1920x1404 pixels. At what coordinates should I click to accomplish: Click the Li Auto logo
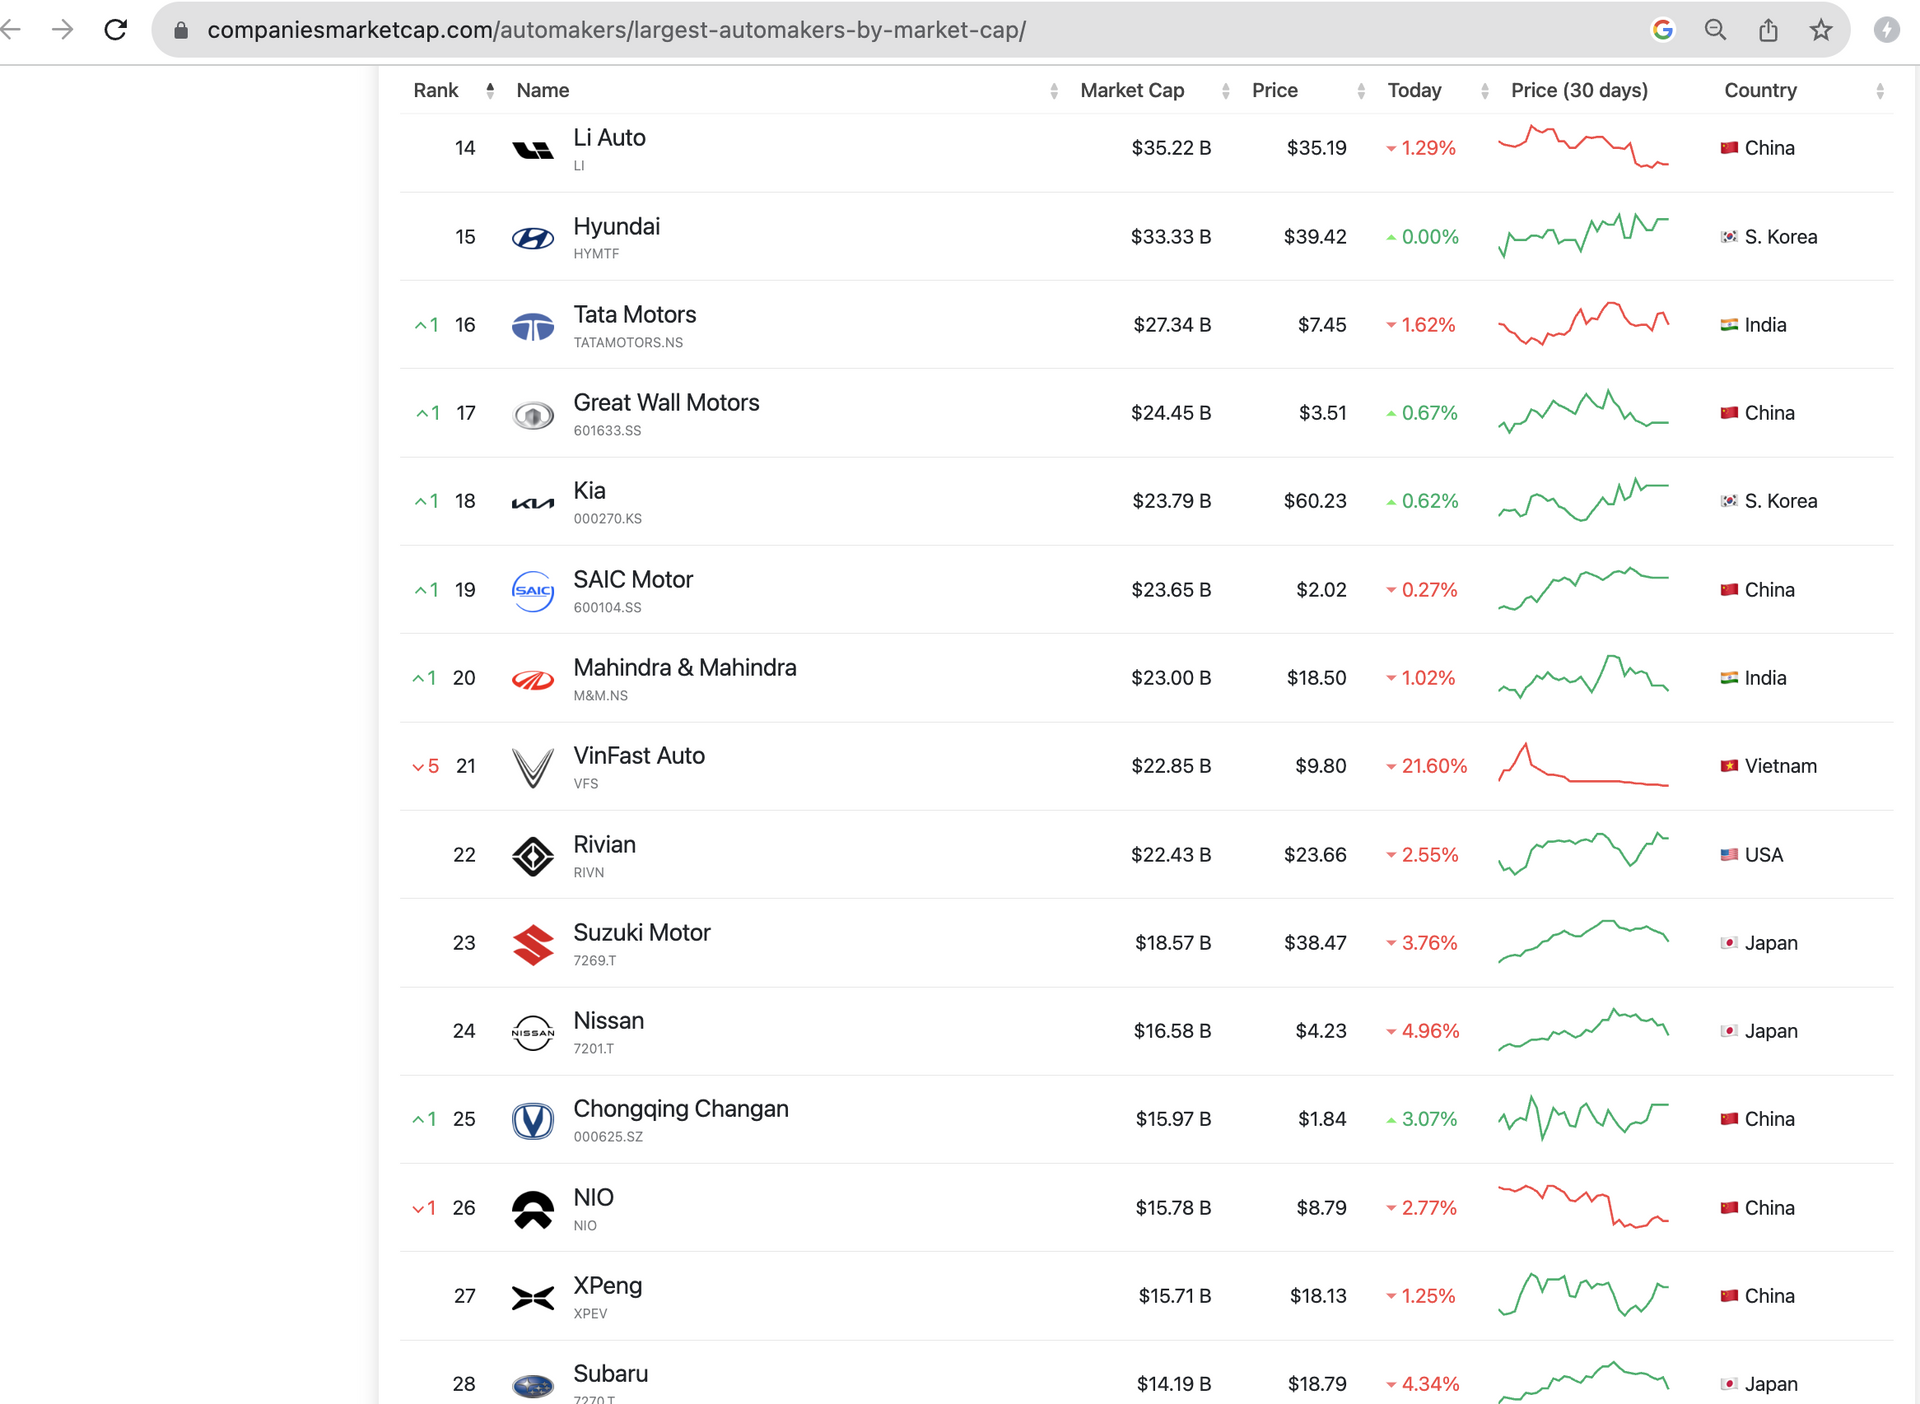[532, 150]
